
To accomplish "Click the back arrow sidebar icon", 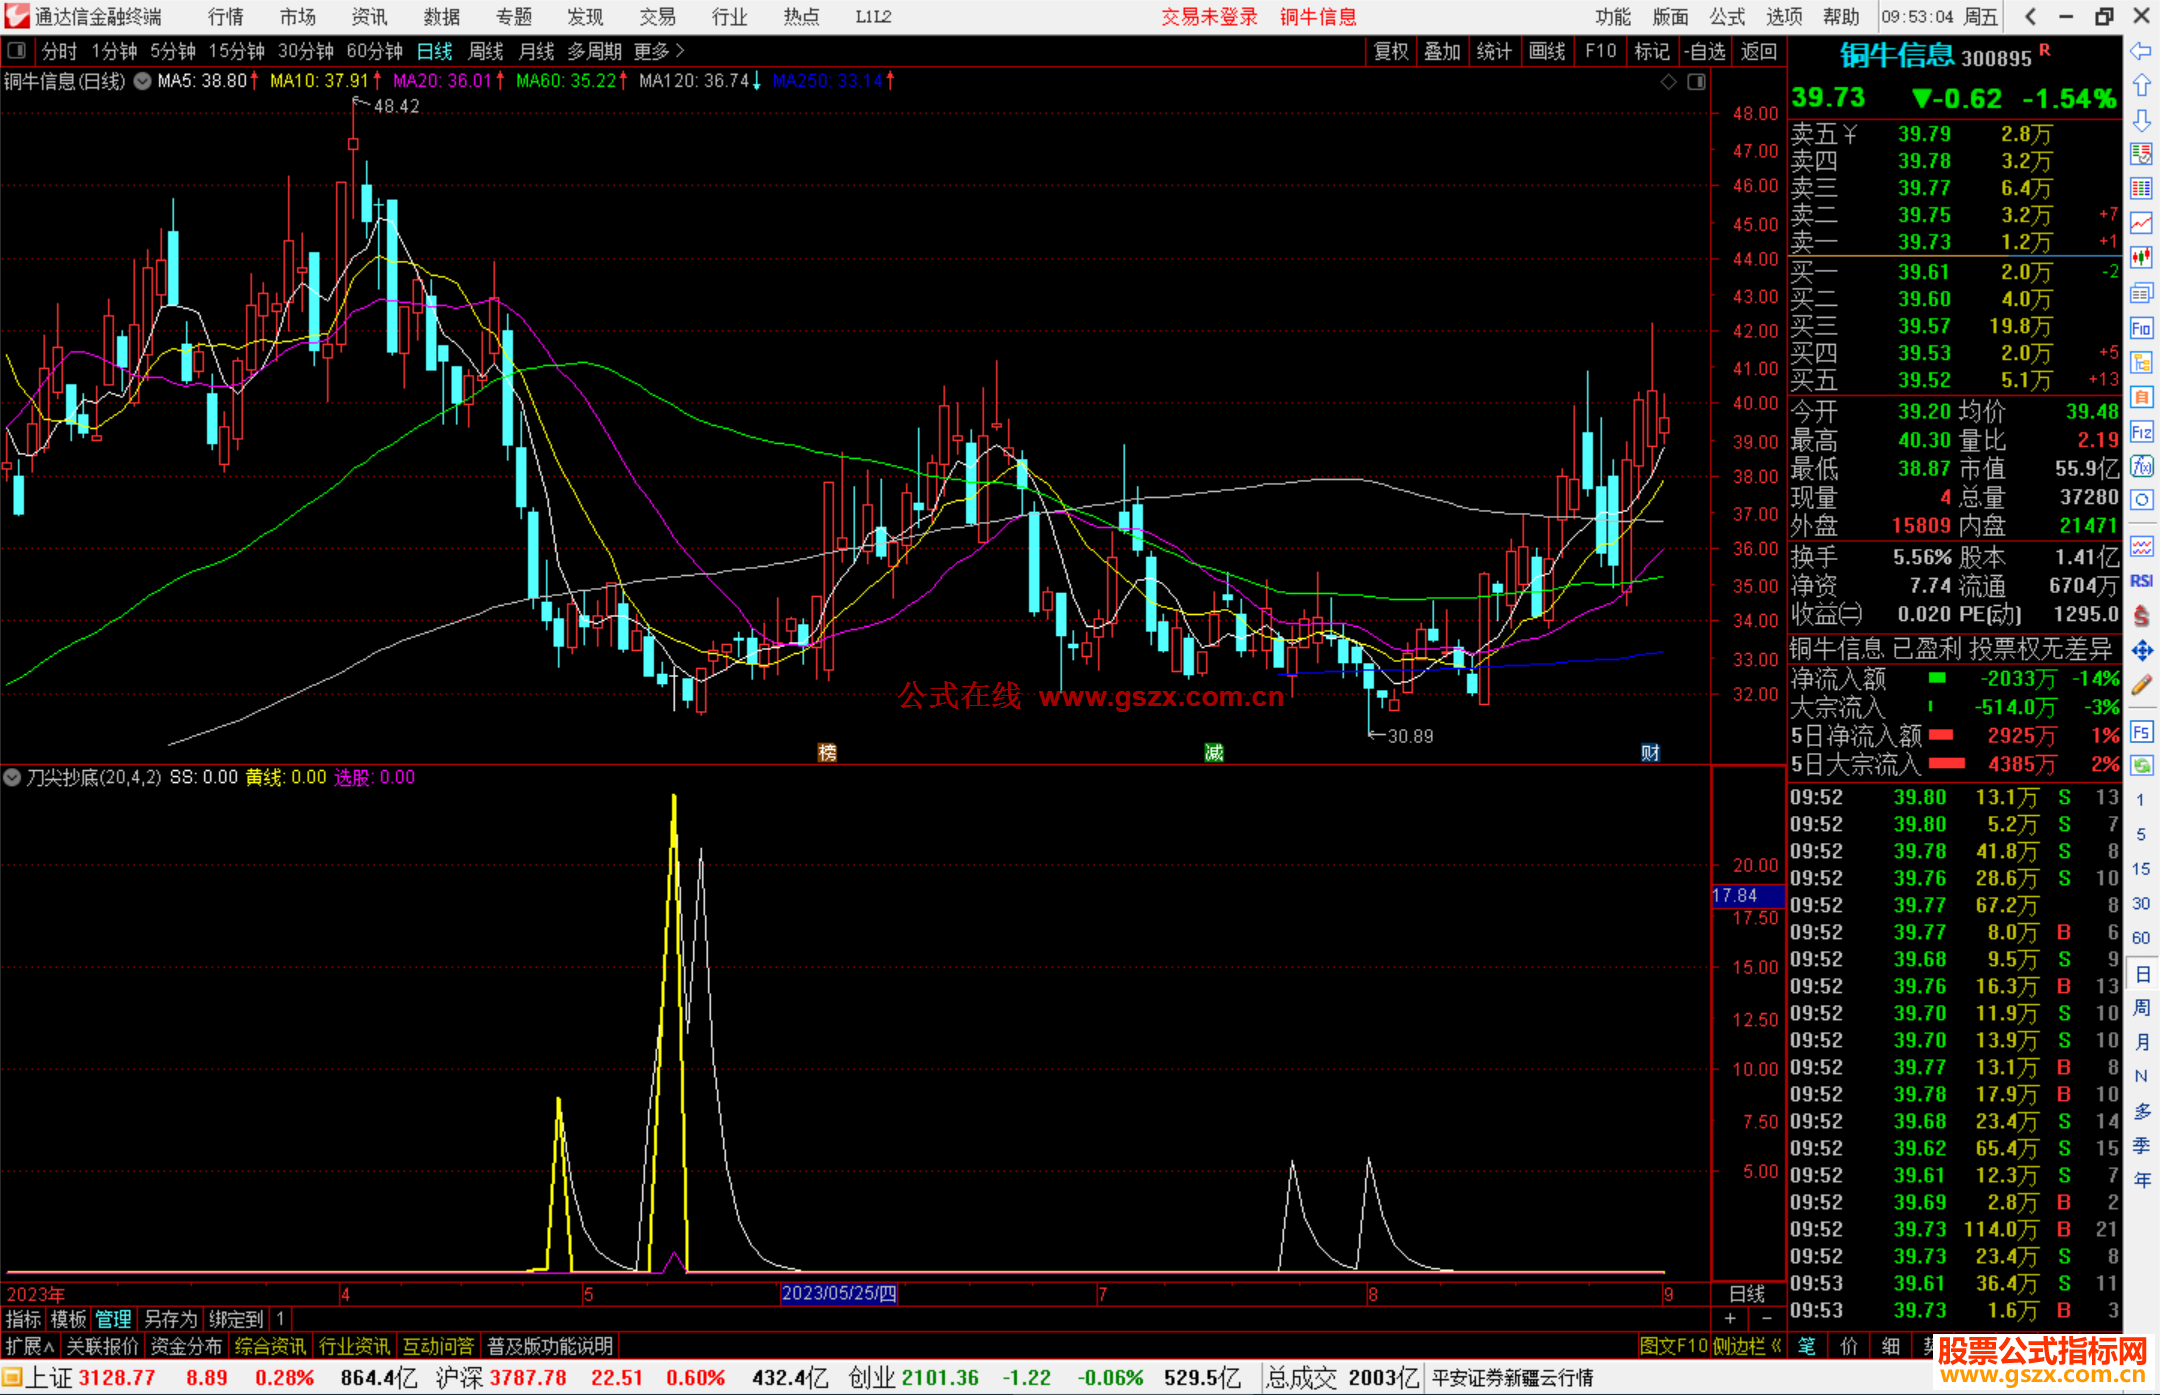I will (x=2141, y=50).
